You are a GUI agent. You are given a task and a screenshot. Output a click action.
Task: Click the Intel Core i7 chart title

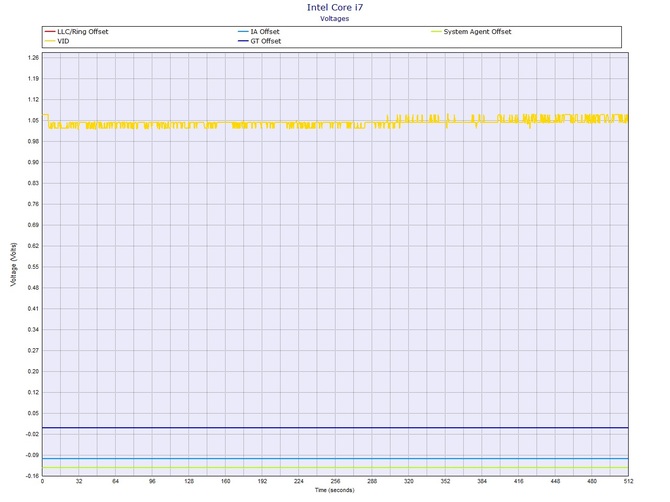click(x=335, y=7)
